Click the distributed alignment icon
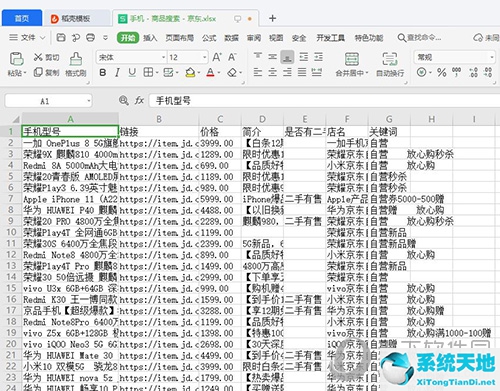This screenshot has width=500, height=391. 317,72
